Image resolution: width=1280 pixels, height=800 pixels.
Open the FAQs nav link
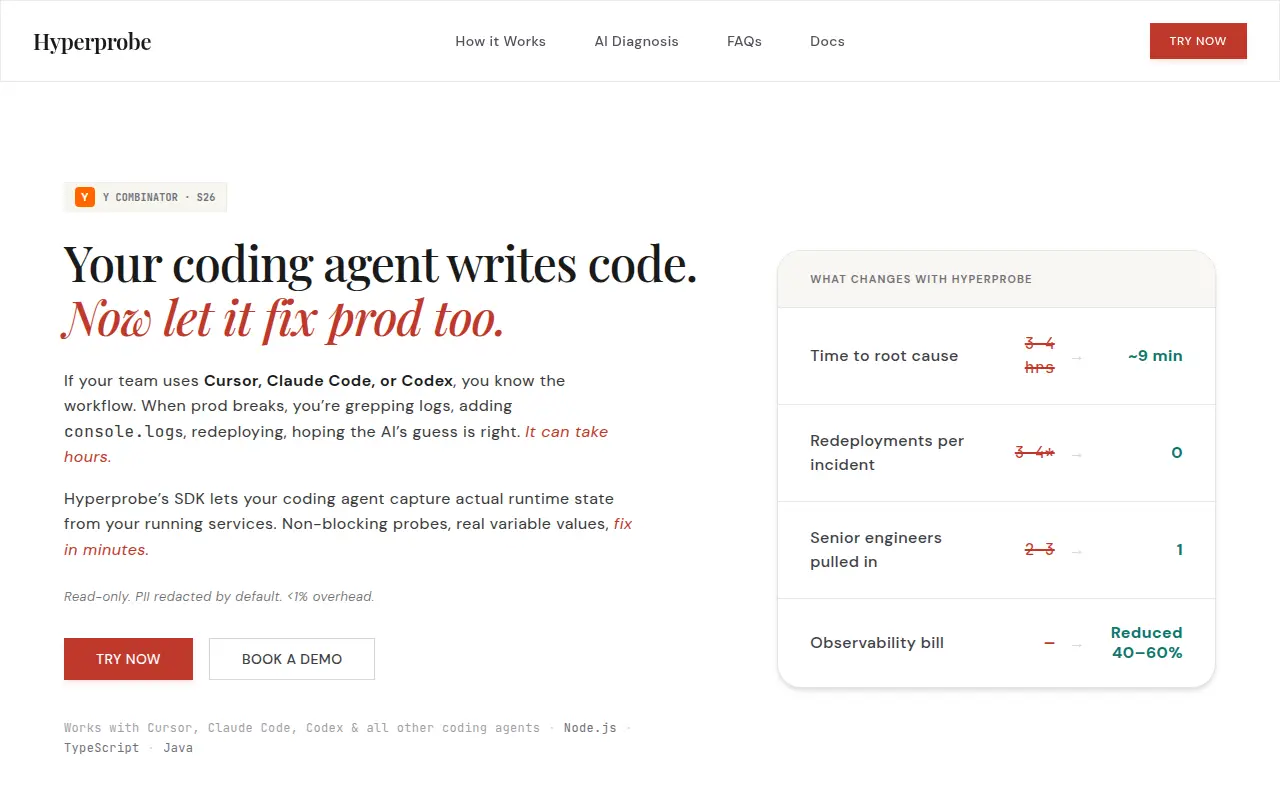(744, 41)
